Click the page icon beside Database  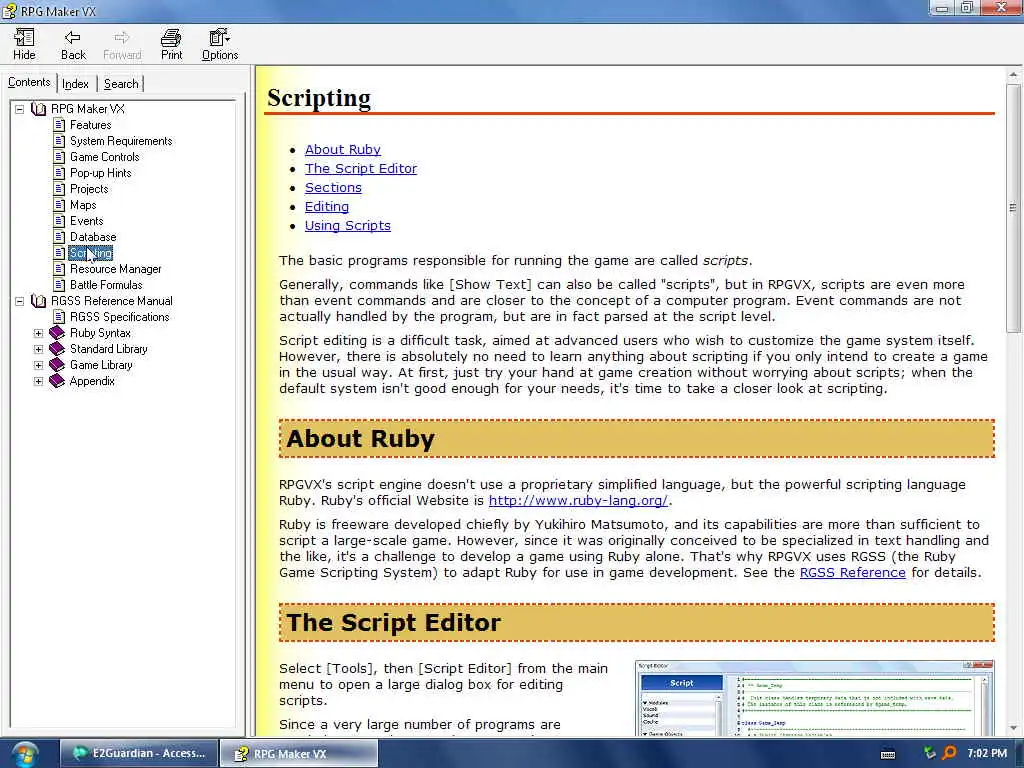(x=59, y=237)
